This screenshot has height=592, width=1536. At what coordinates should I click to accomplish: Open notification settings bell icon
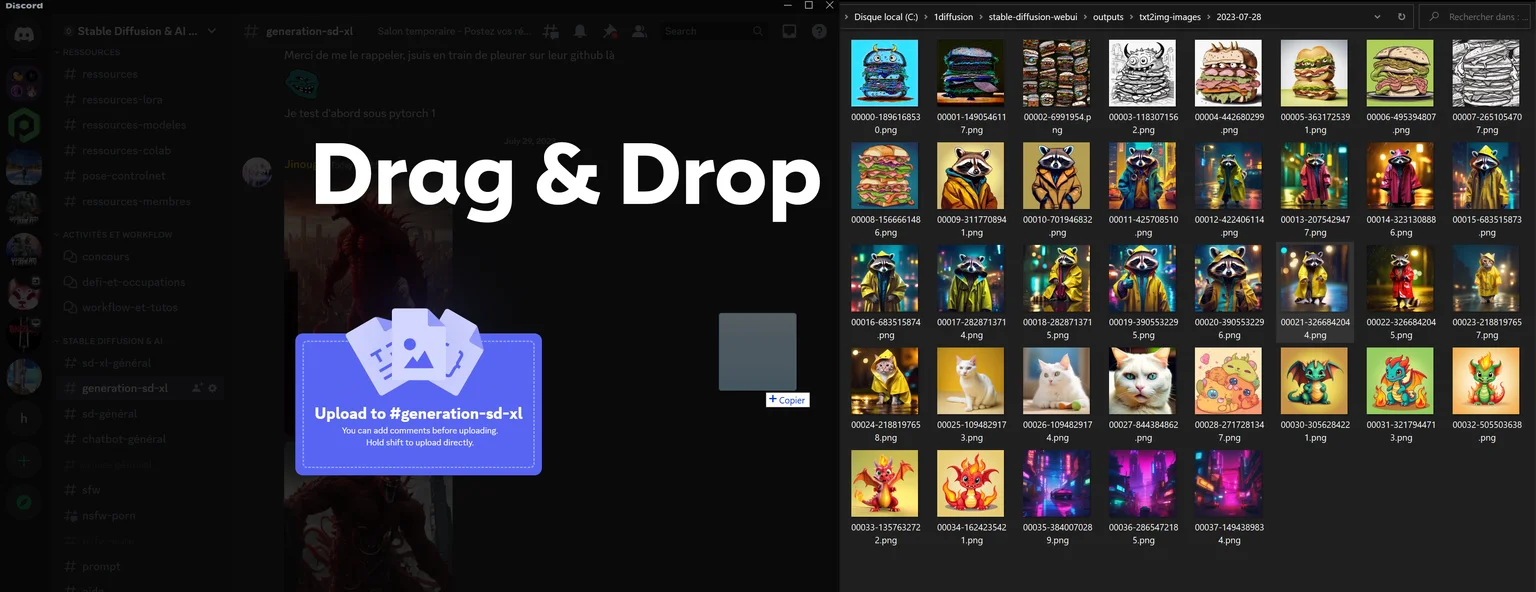[x=580, y=31]
